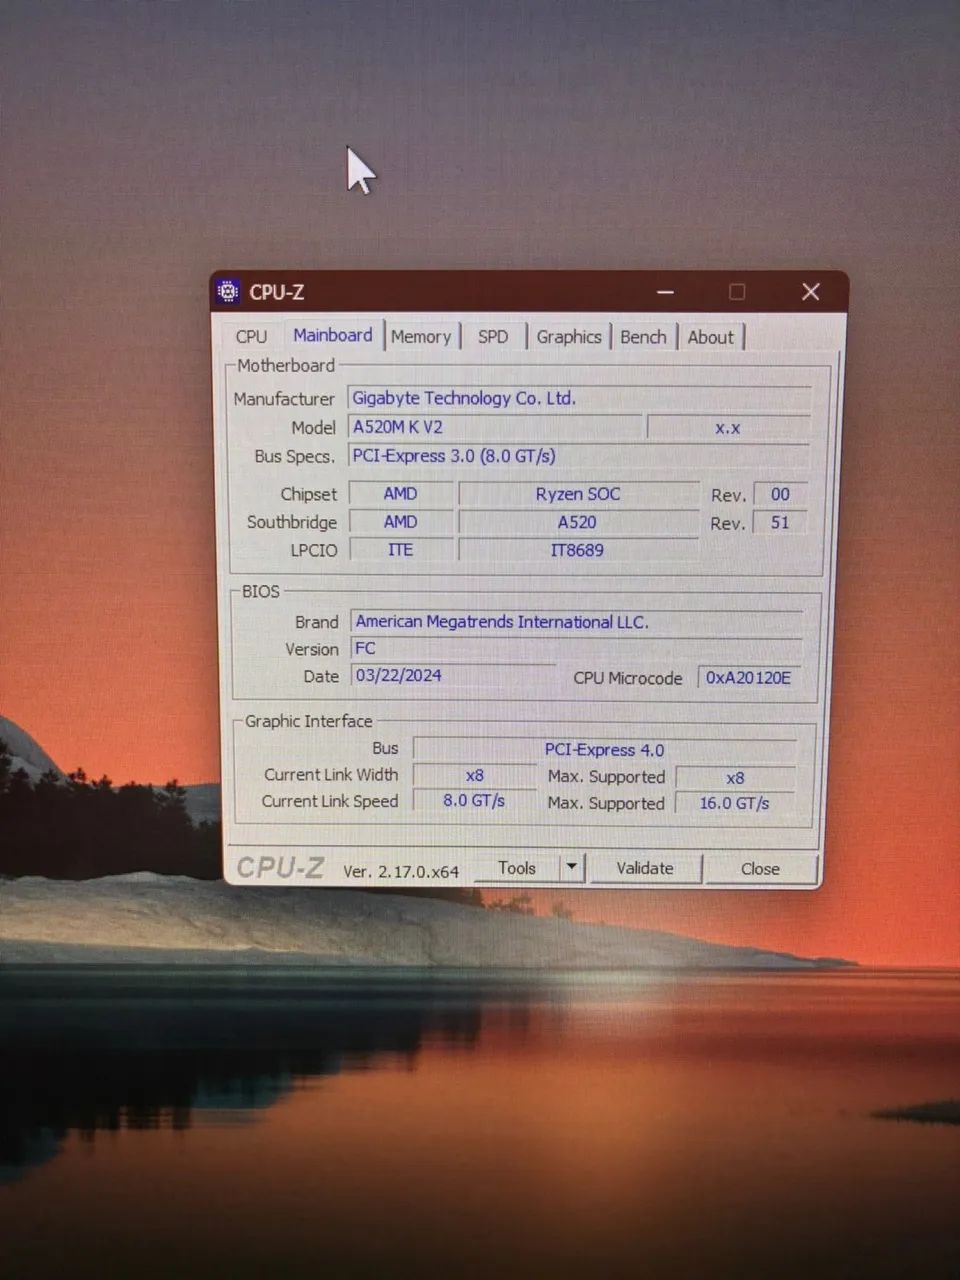Open the SPD tab

[x=491, y=336]
